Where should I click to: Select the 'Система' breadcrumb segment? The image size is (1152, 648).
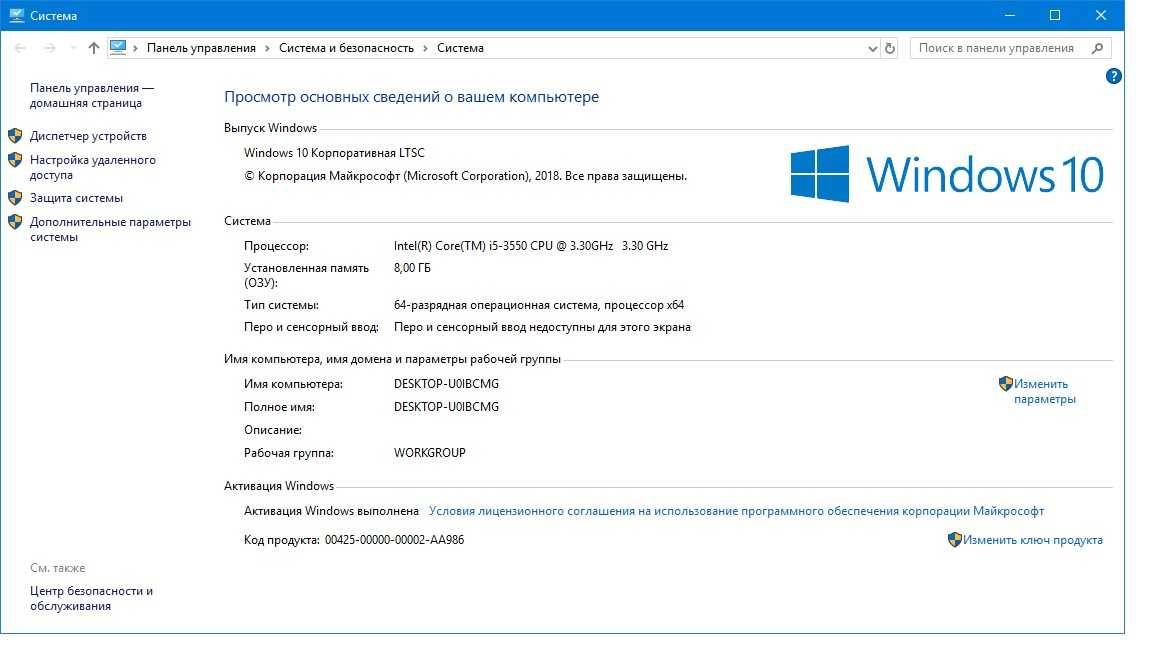pos(460,48)
